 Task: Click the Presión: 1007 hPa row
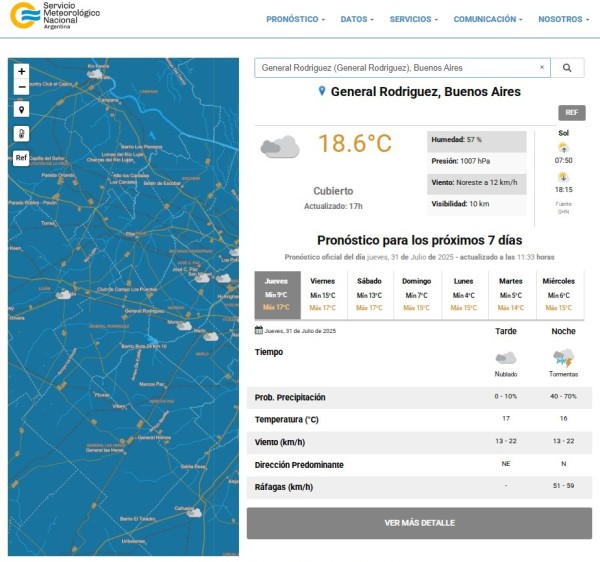[477, 161]
